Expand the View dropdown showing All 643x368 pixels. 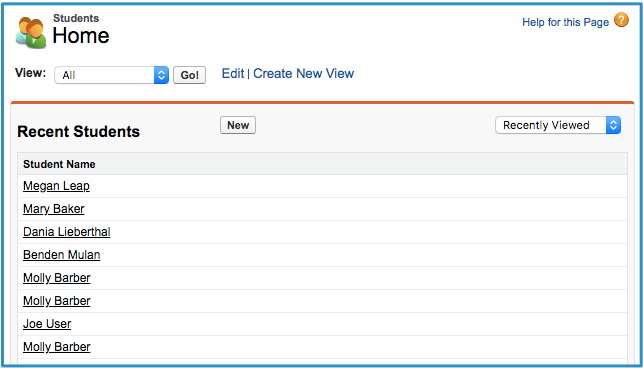111,75
